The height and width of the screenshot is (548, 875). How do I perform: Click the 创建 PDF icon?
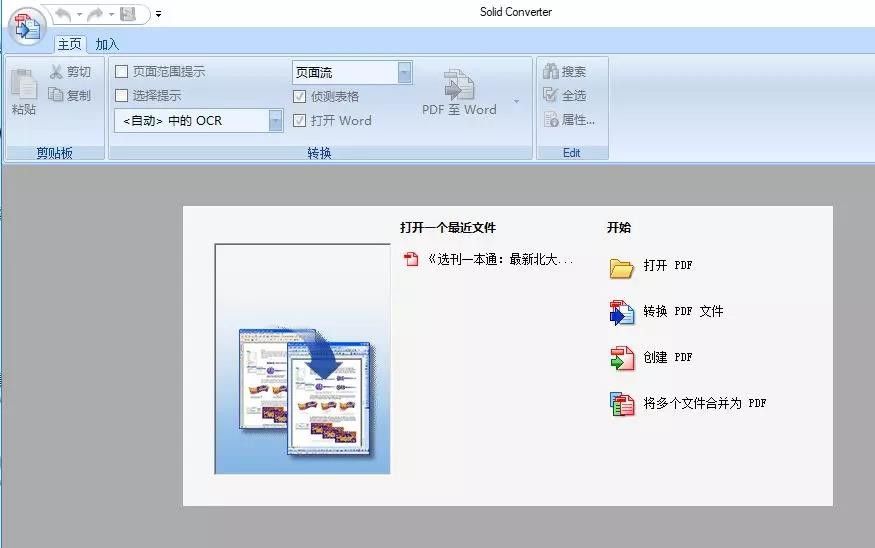click(622, 358)
